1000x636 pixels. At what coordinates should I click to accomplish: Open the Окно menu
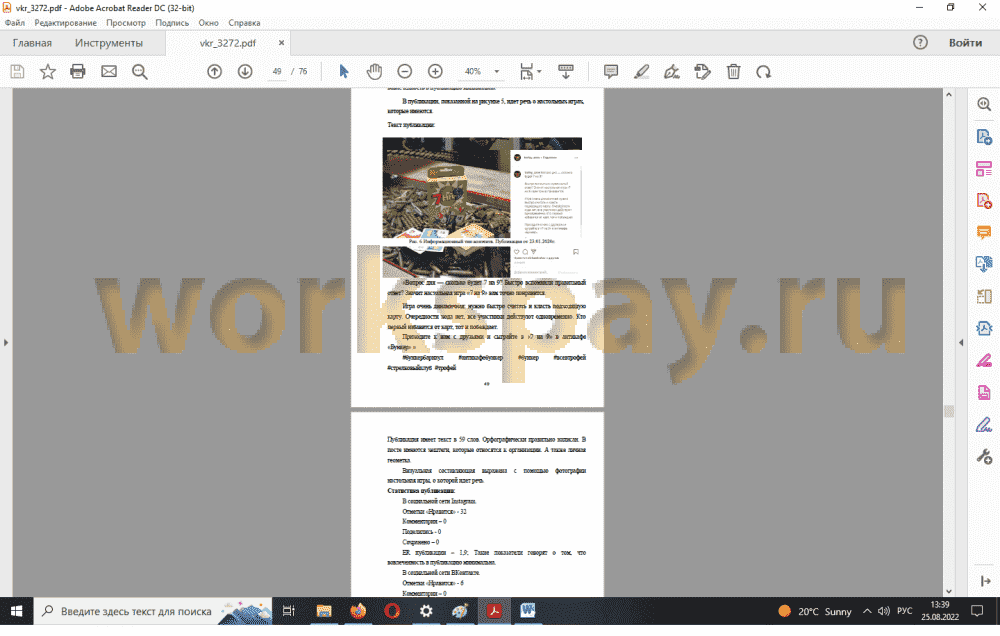[x=209, y=23]
